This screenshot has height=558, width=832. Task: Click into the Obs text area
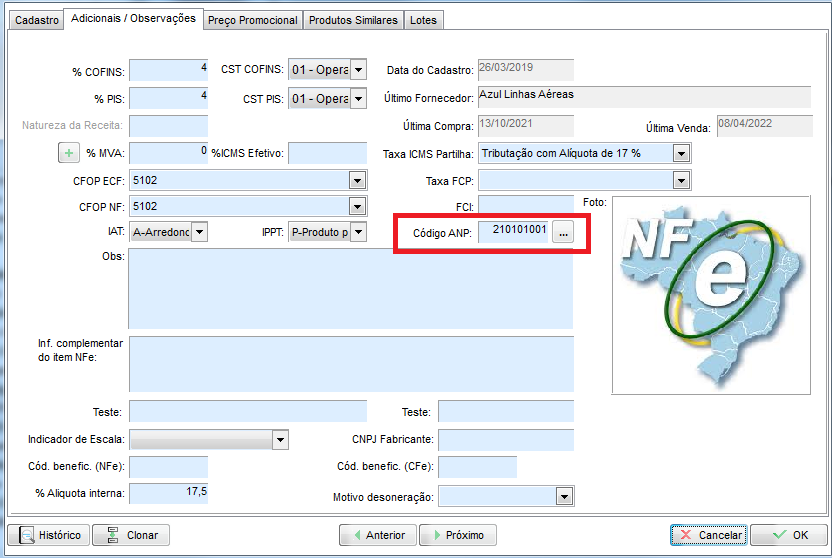tap(350, 289)
